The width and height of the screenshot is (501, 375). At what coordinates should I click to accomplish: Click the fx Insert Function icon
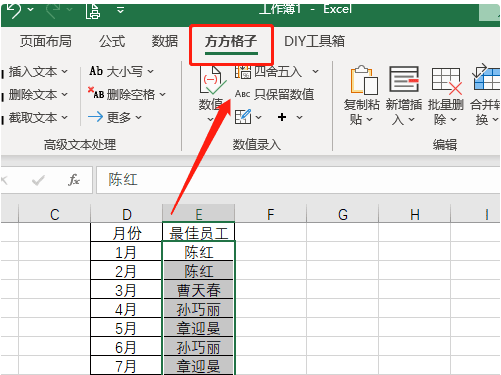74,180
